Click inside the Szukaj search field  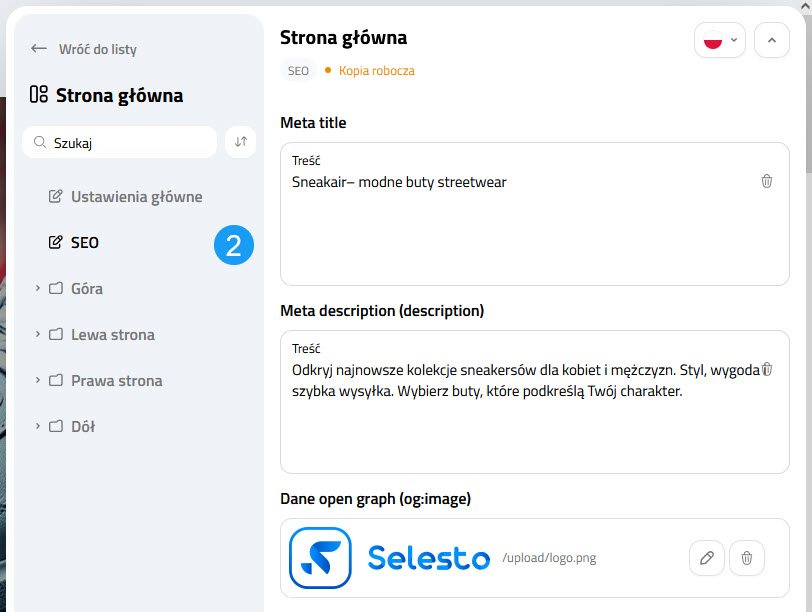pyautogui.click(x=119, y=142)
